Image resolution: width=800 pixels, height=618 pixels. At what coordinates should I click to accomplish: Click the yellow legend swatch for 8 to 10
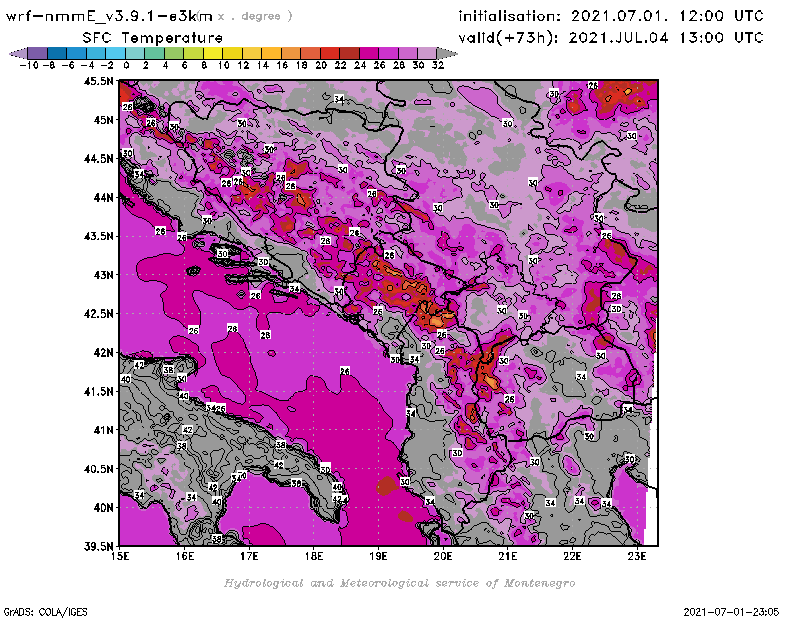(x=213, y=53)
